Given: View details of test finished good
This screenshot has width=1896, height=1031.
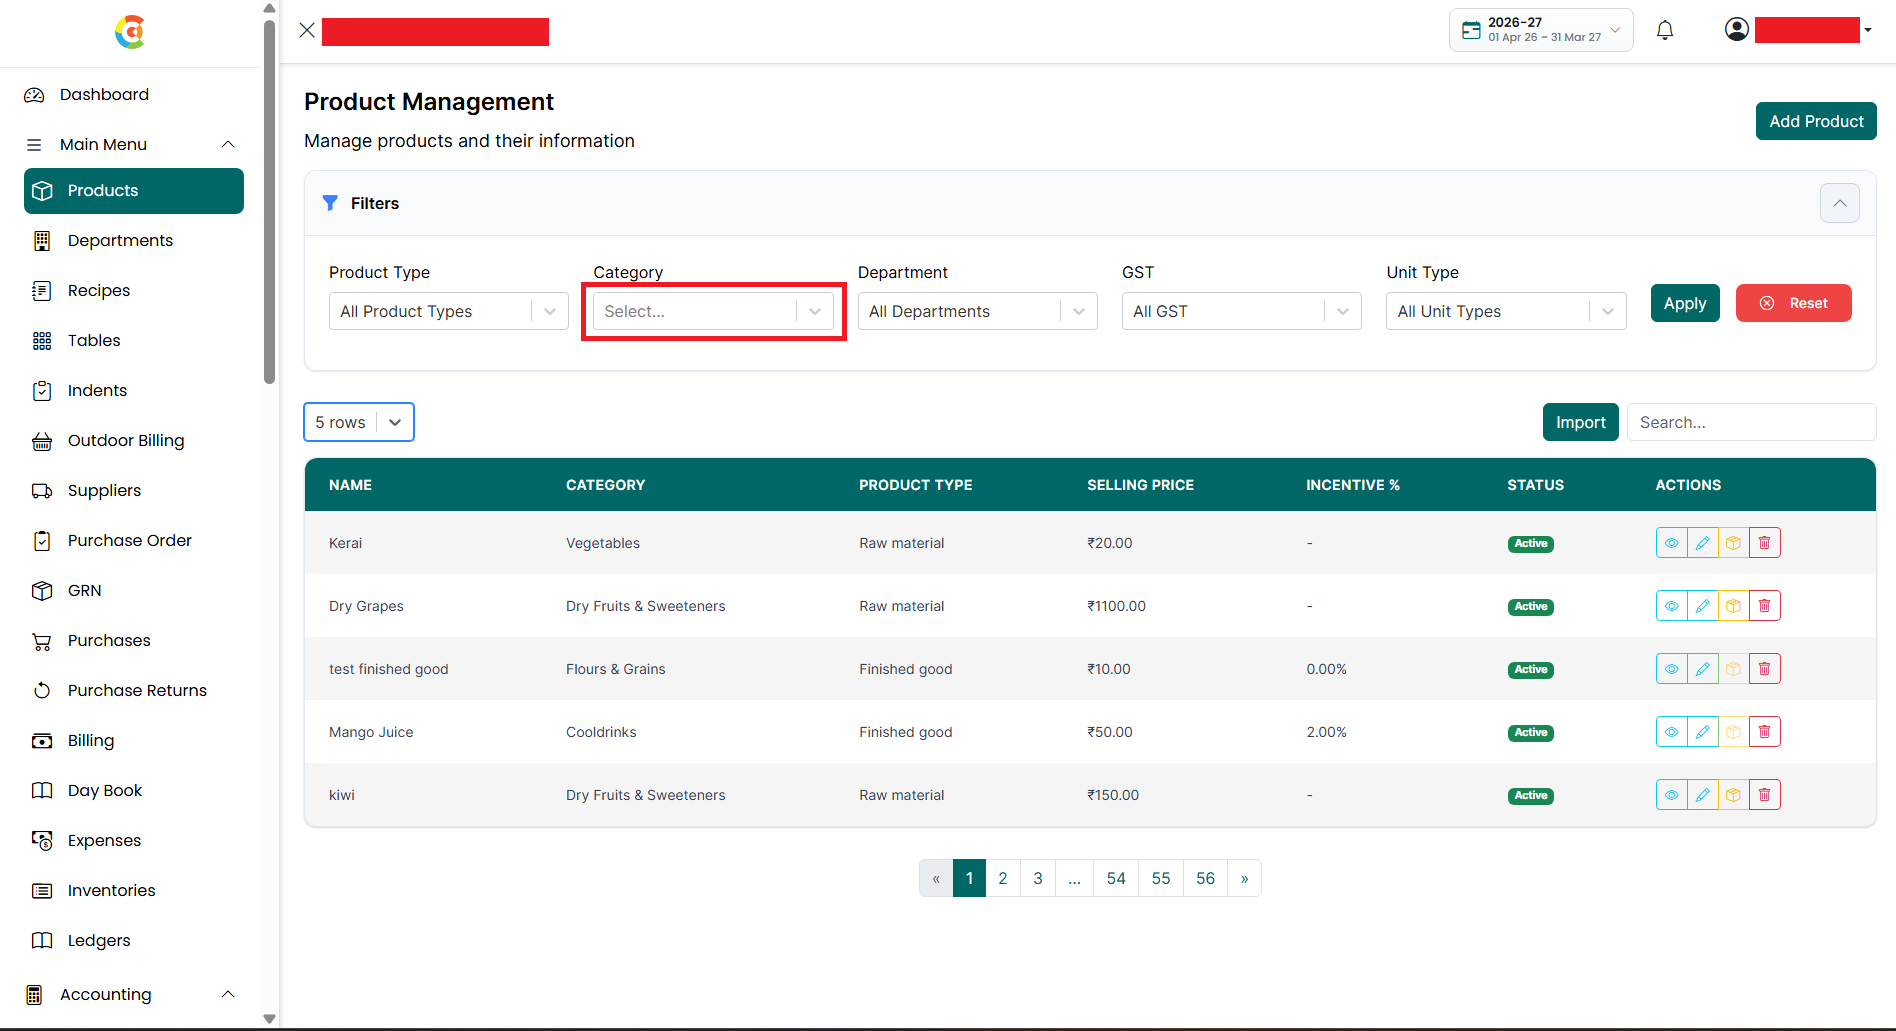Looking at the screenshot, I should point(1671,669).
